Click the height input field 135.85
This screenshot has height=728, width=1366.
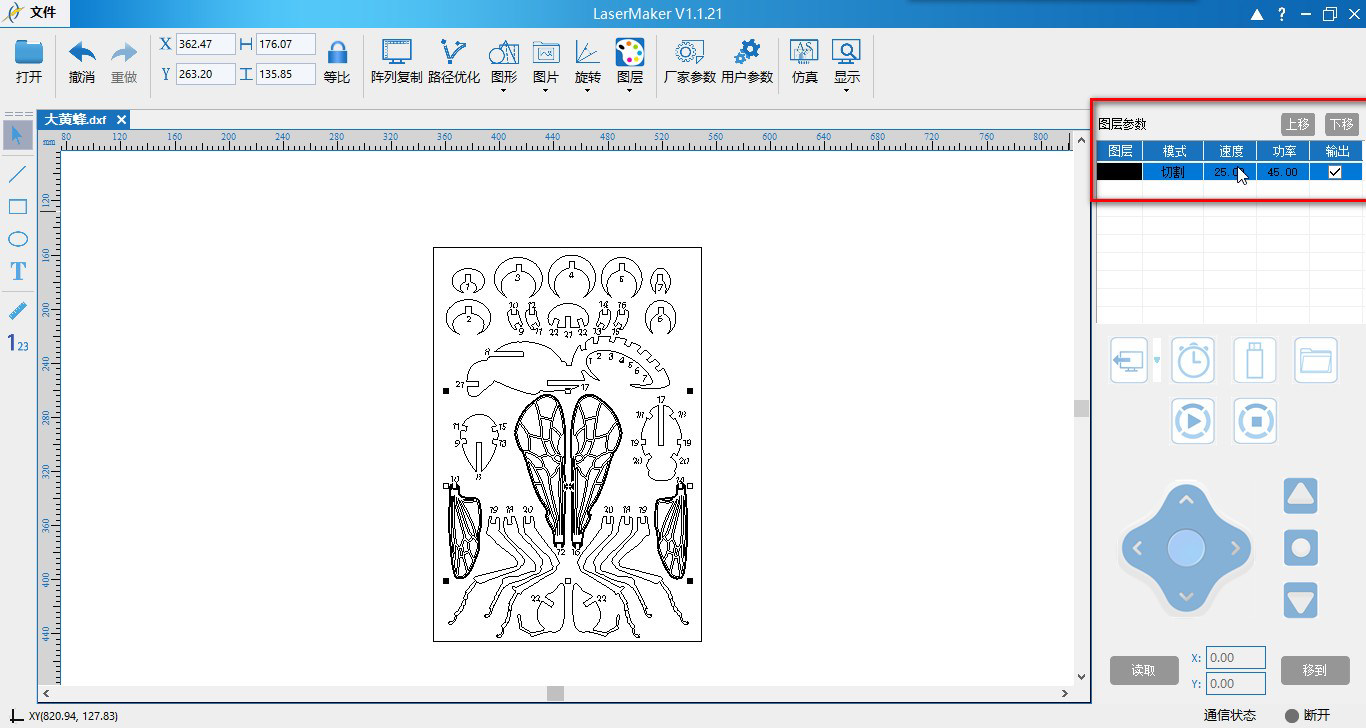pos(285,74)
